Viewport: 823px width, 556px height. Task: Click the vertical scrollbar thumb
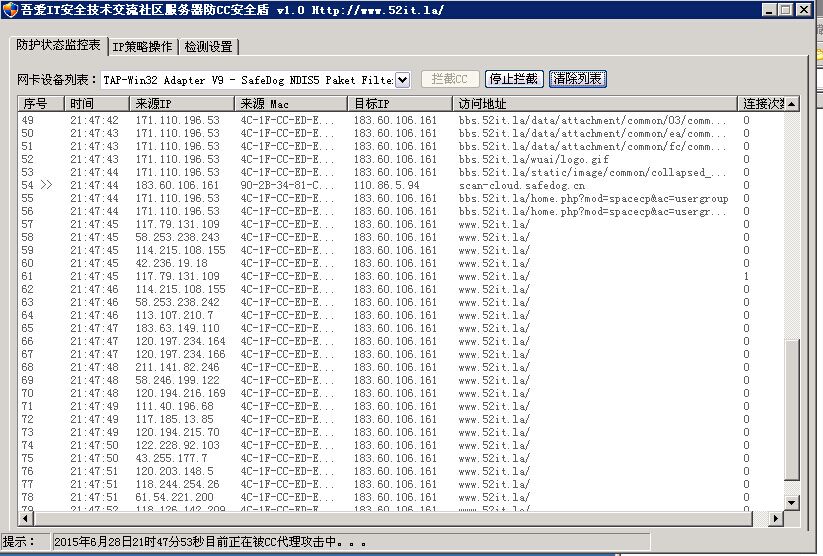tap(792, 410)
